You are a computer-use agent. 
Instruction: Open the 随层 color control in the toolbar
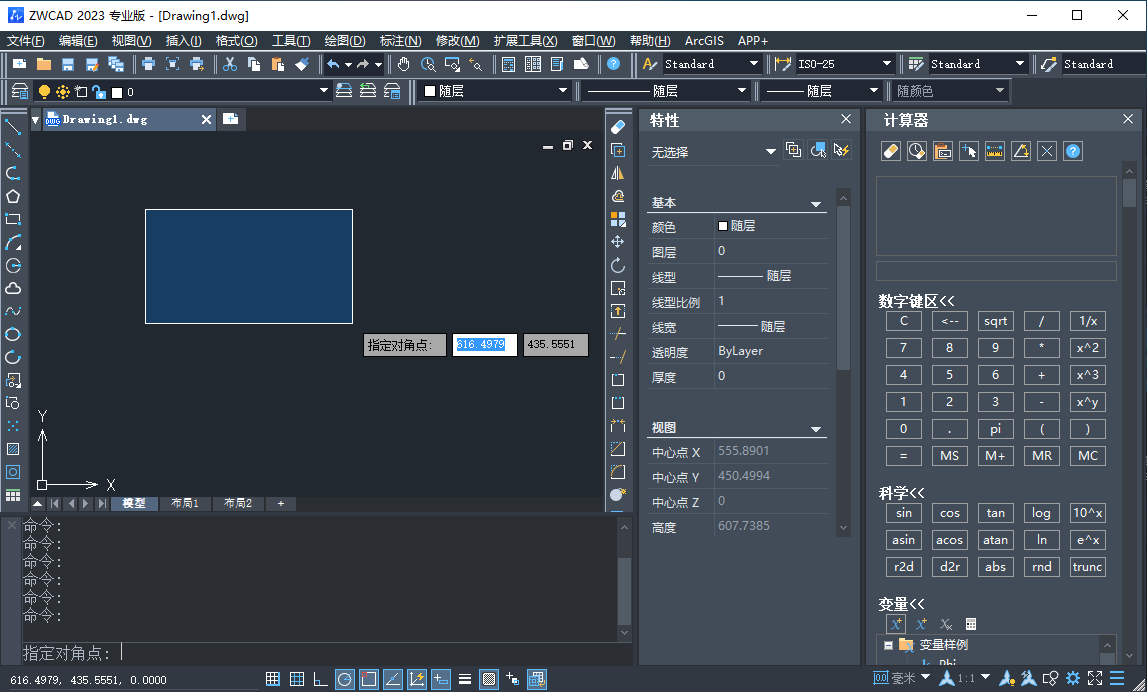(x=494, y=91)
